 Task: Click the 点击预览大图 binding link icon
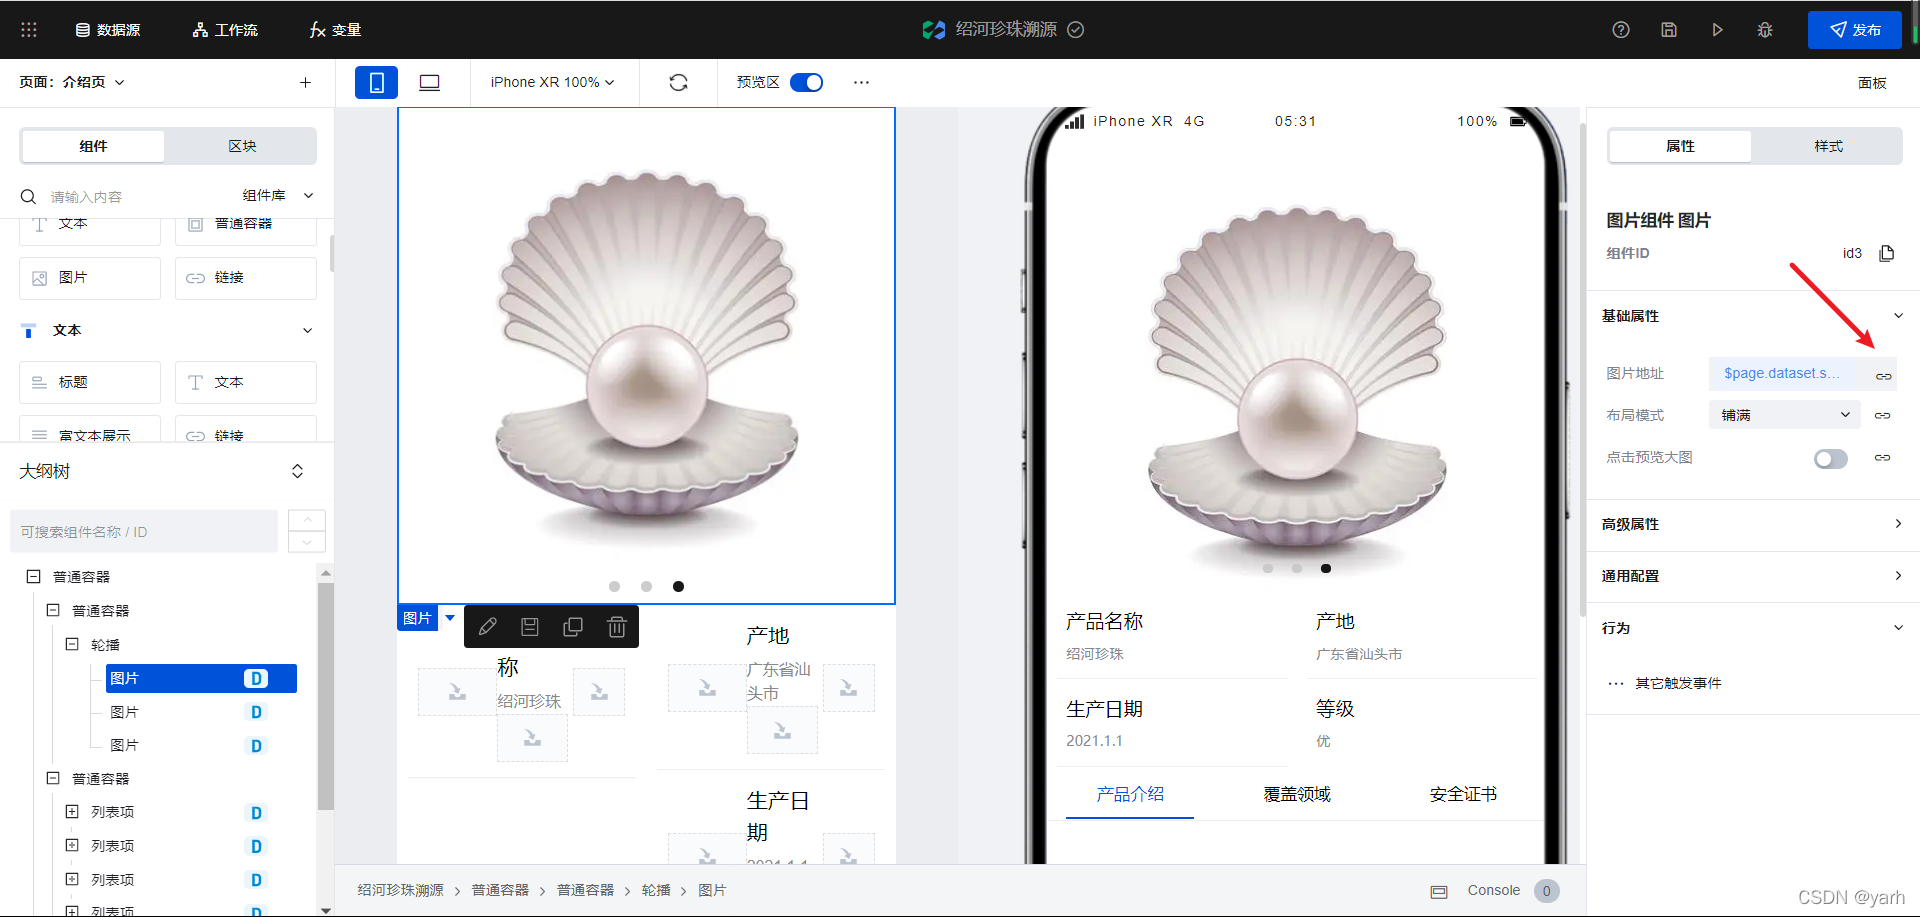point(1882,457)
